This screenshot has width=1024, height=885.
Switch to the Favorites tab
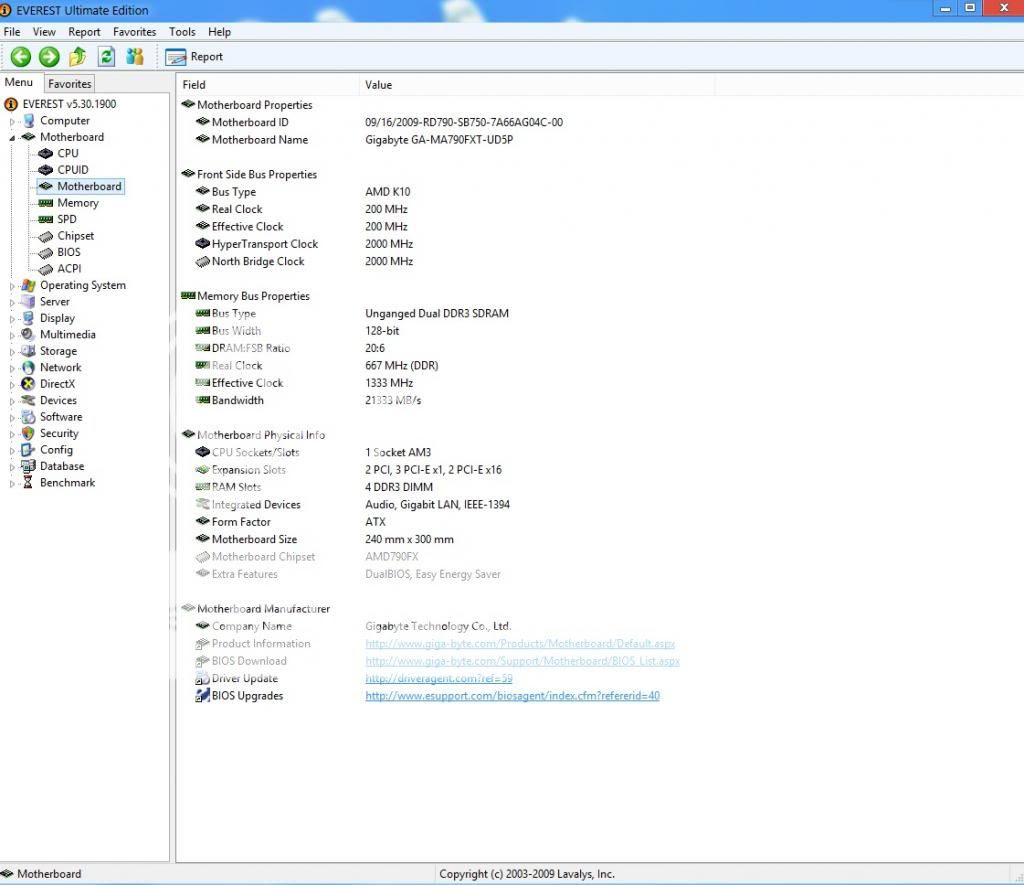69,84
